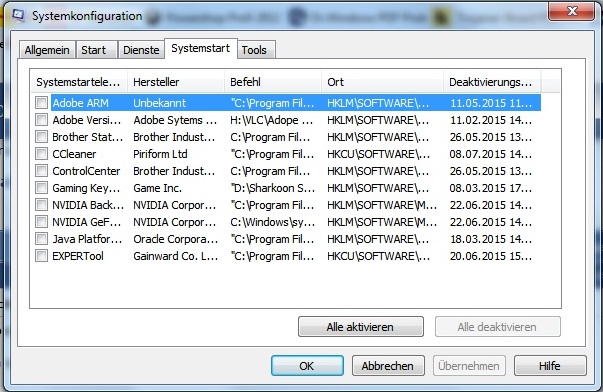
Task: Click Oracle Corpora... manufacturer cell
Action: click(176, 239)
